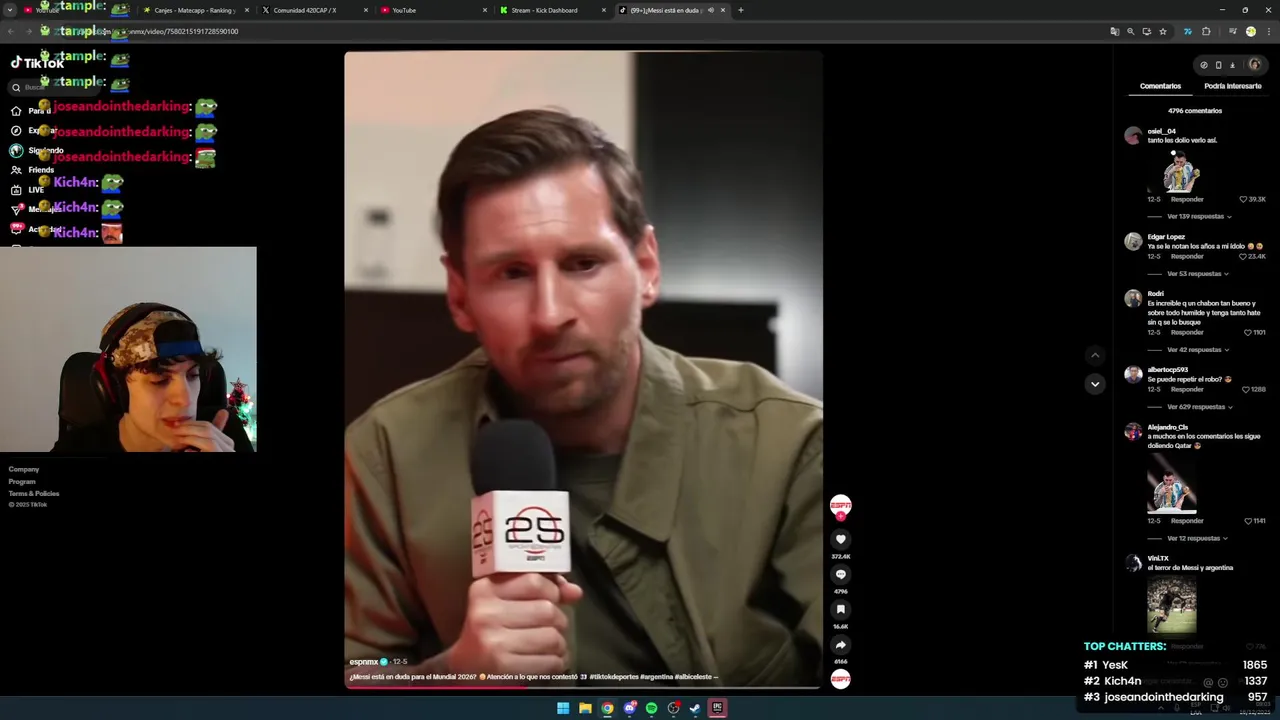Open Chrome zoom magnifier icon in address bar
Screen dimensions: 1280x720
click(1131, 31)
